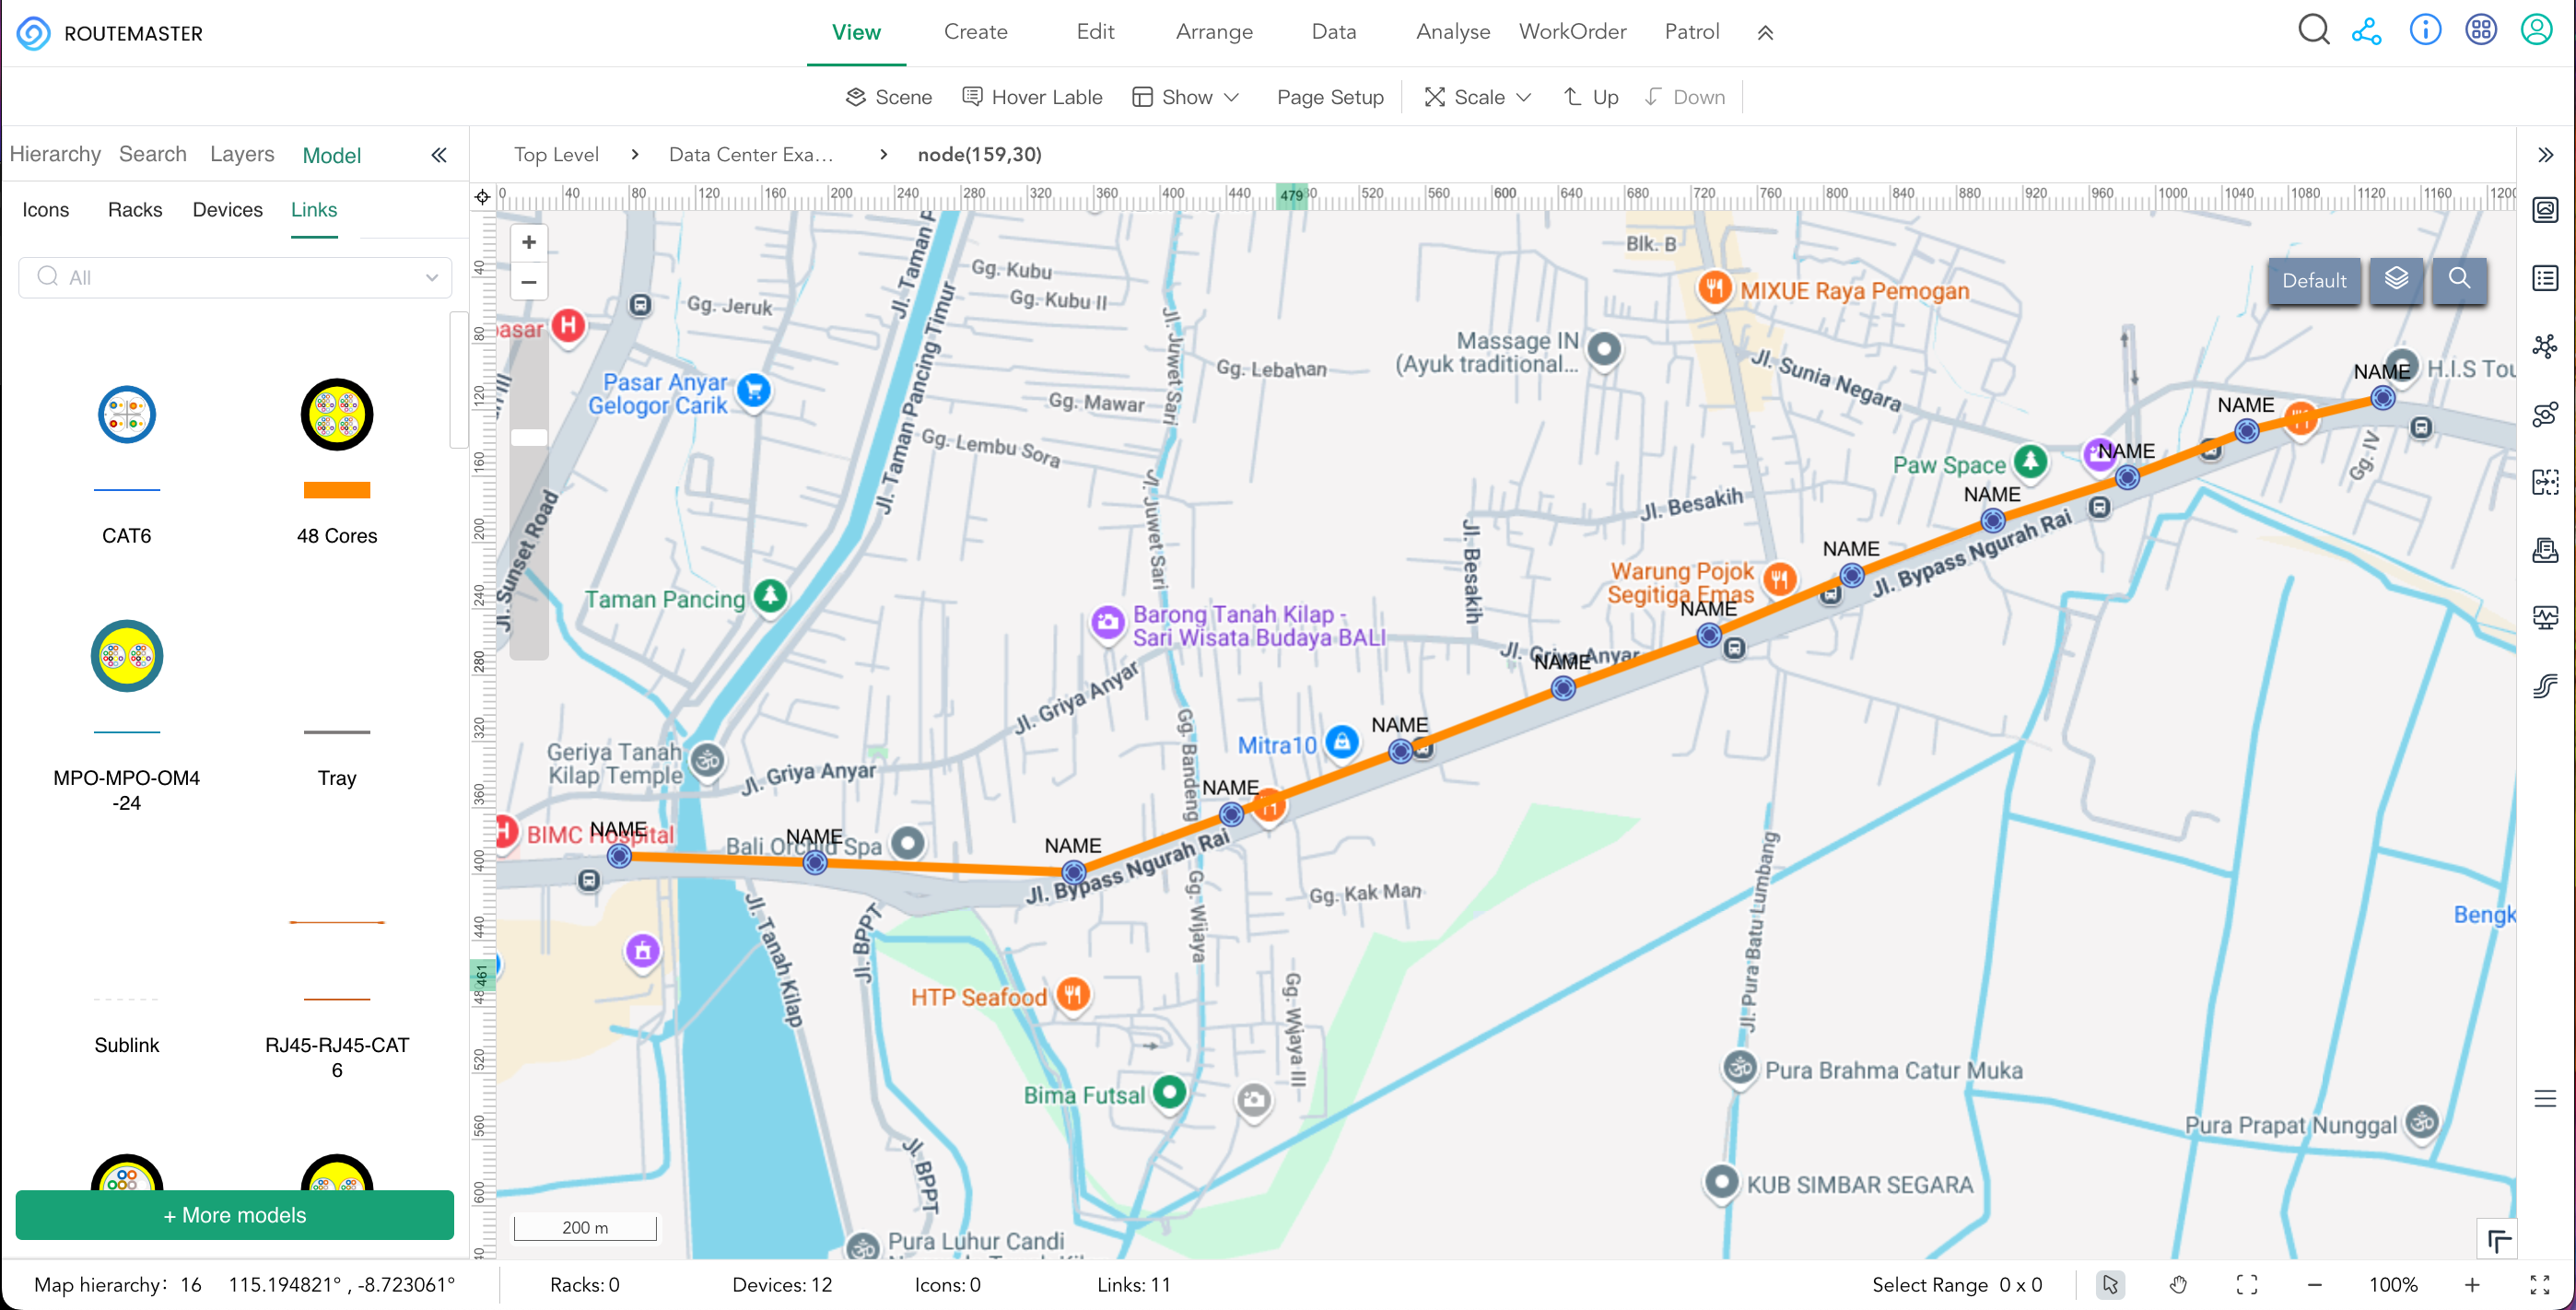Select the CAT6 link model
Image resolution: width=2576 pixels, height=1310 pixels.
pos(127,464)
